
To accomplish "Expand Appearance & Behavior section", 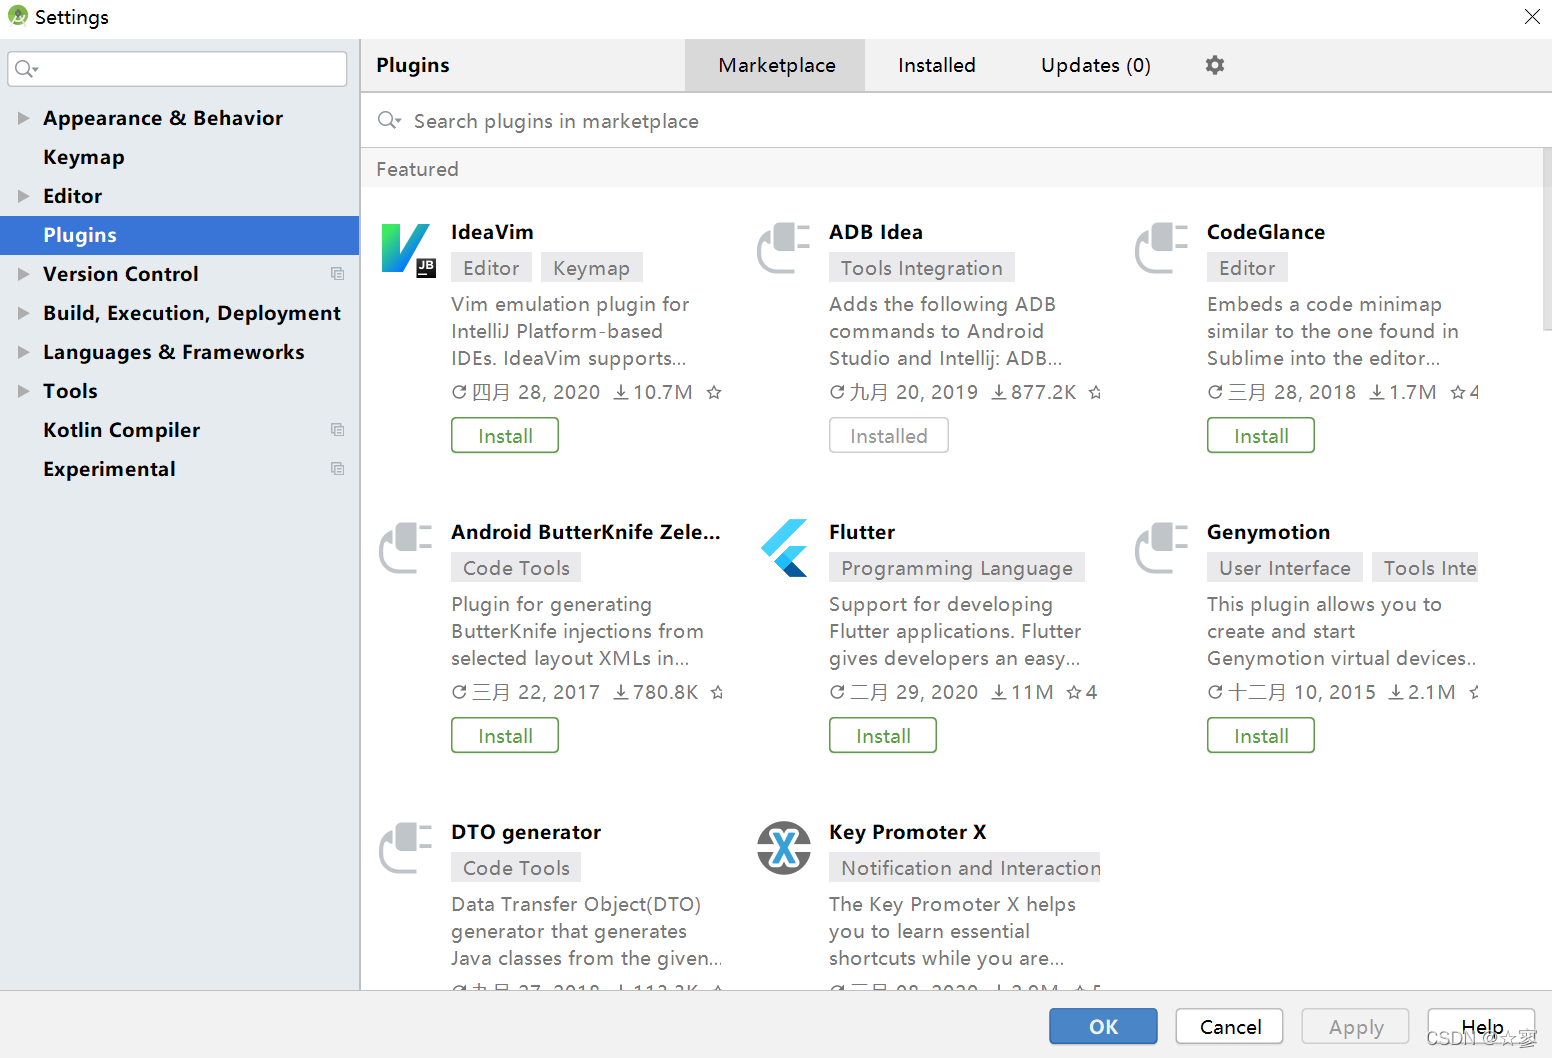I will click(x=23, y=118).
